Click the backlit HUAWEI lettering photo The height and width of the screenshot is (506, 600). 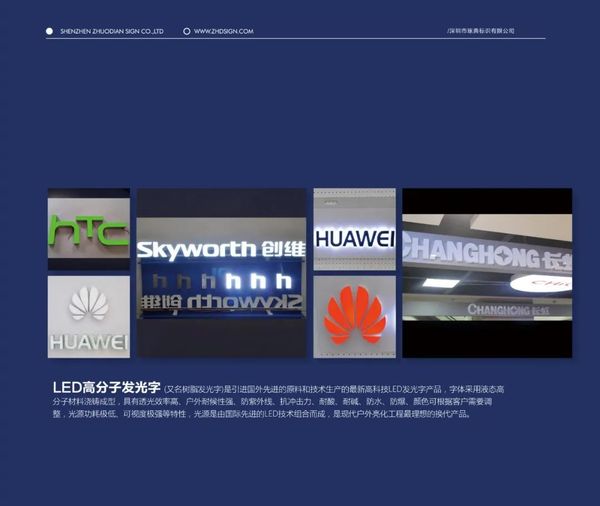tap(354, 229)
